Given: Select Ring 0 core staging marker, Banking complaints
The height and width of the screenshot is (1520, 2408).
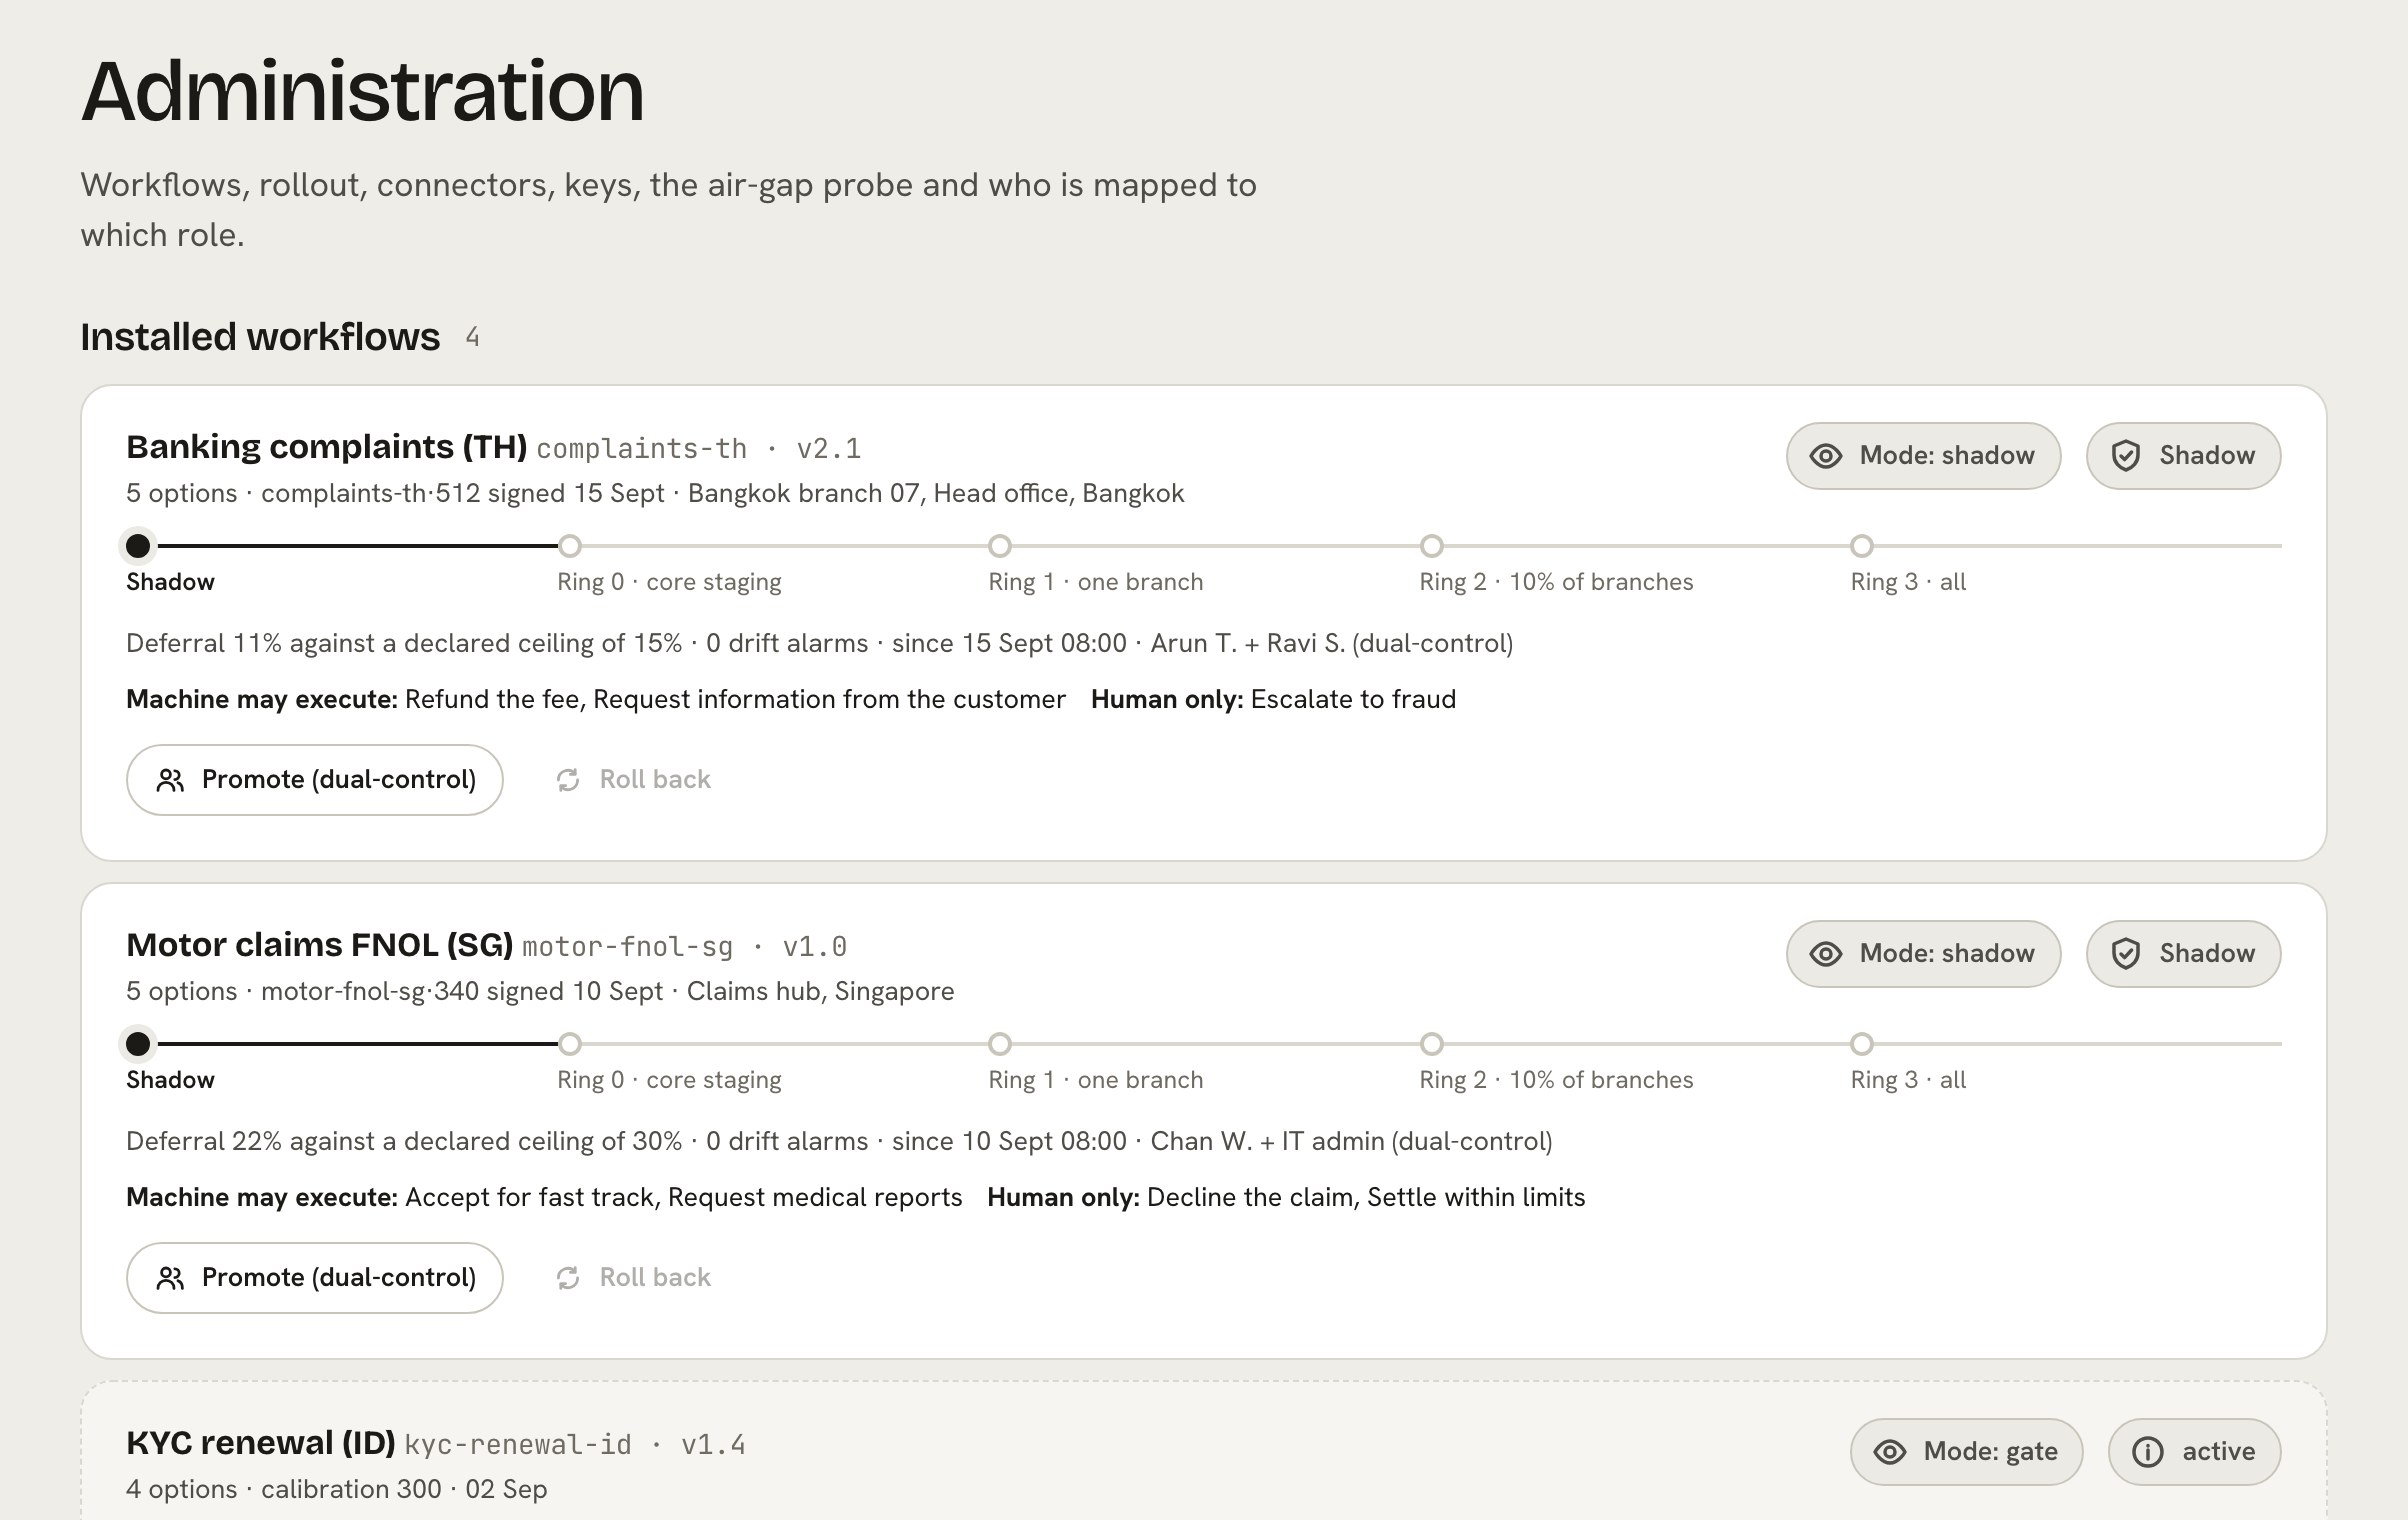Looking at the screenshot, I should coord(569,546).
